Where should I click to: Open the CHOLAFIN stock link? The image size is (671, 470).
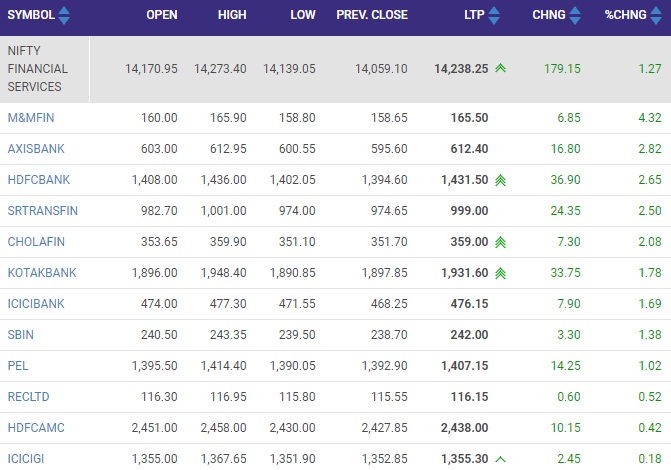36,242
